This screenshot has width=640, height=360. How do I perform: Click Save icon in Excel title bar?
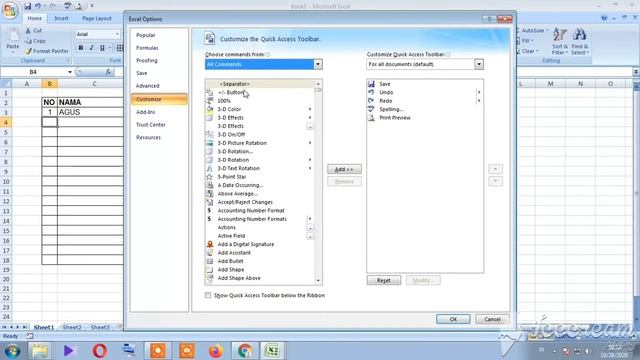click(27, 6)
